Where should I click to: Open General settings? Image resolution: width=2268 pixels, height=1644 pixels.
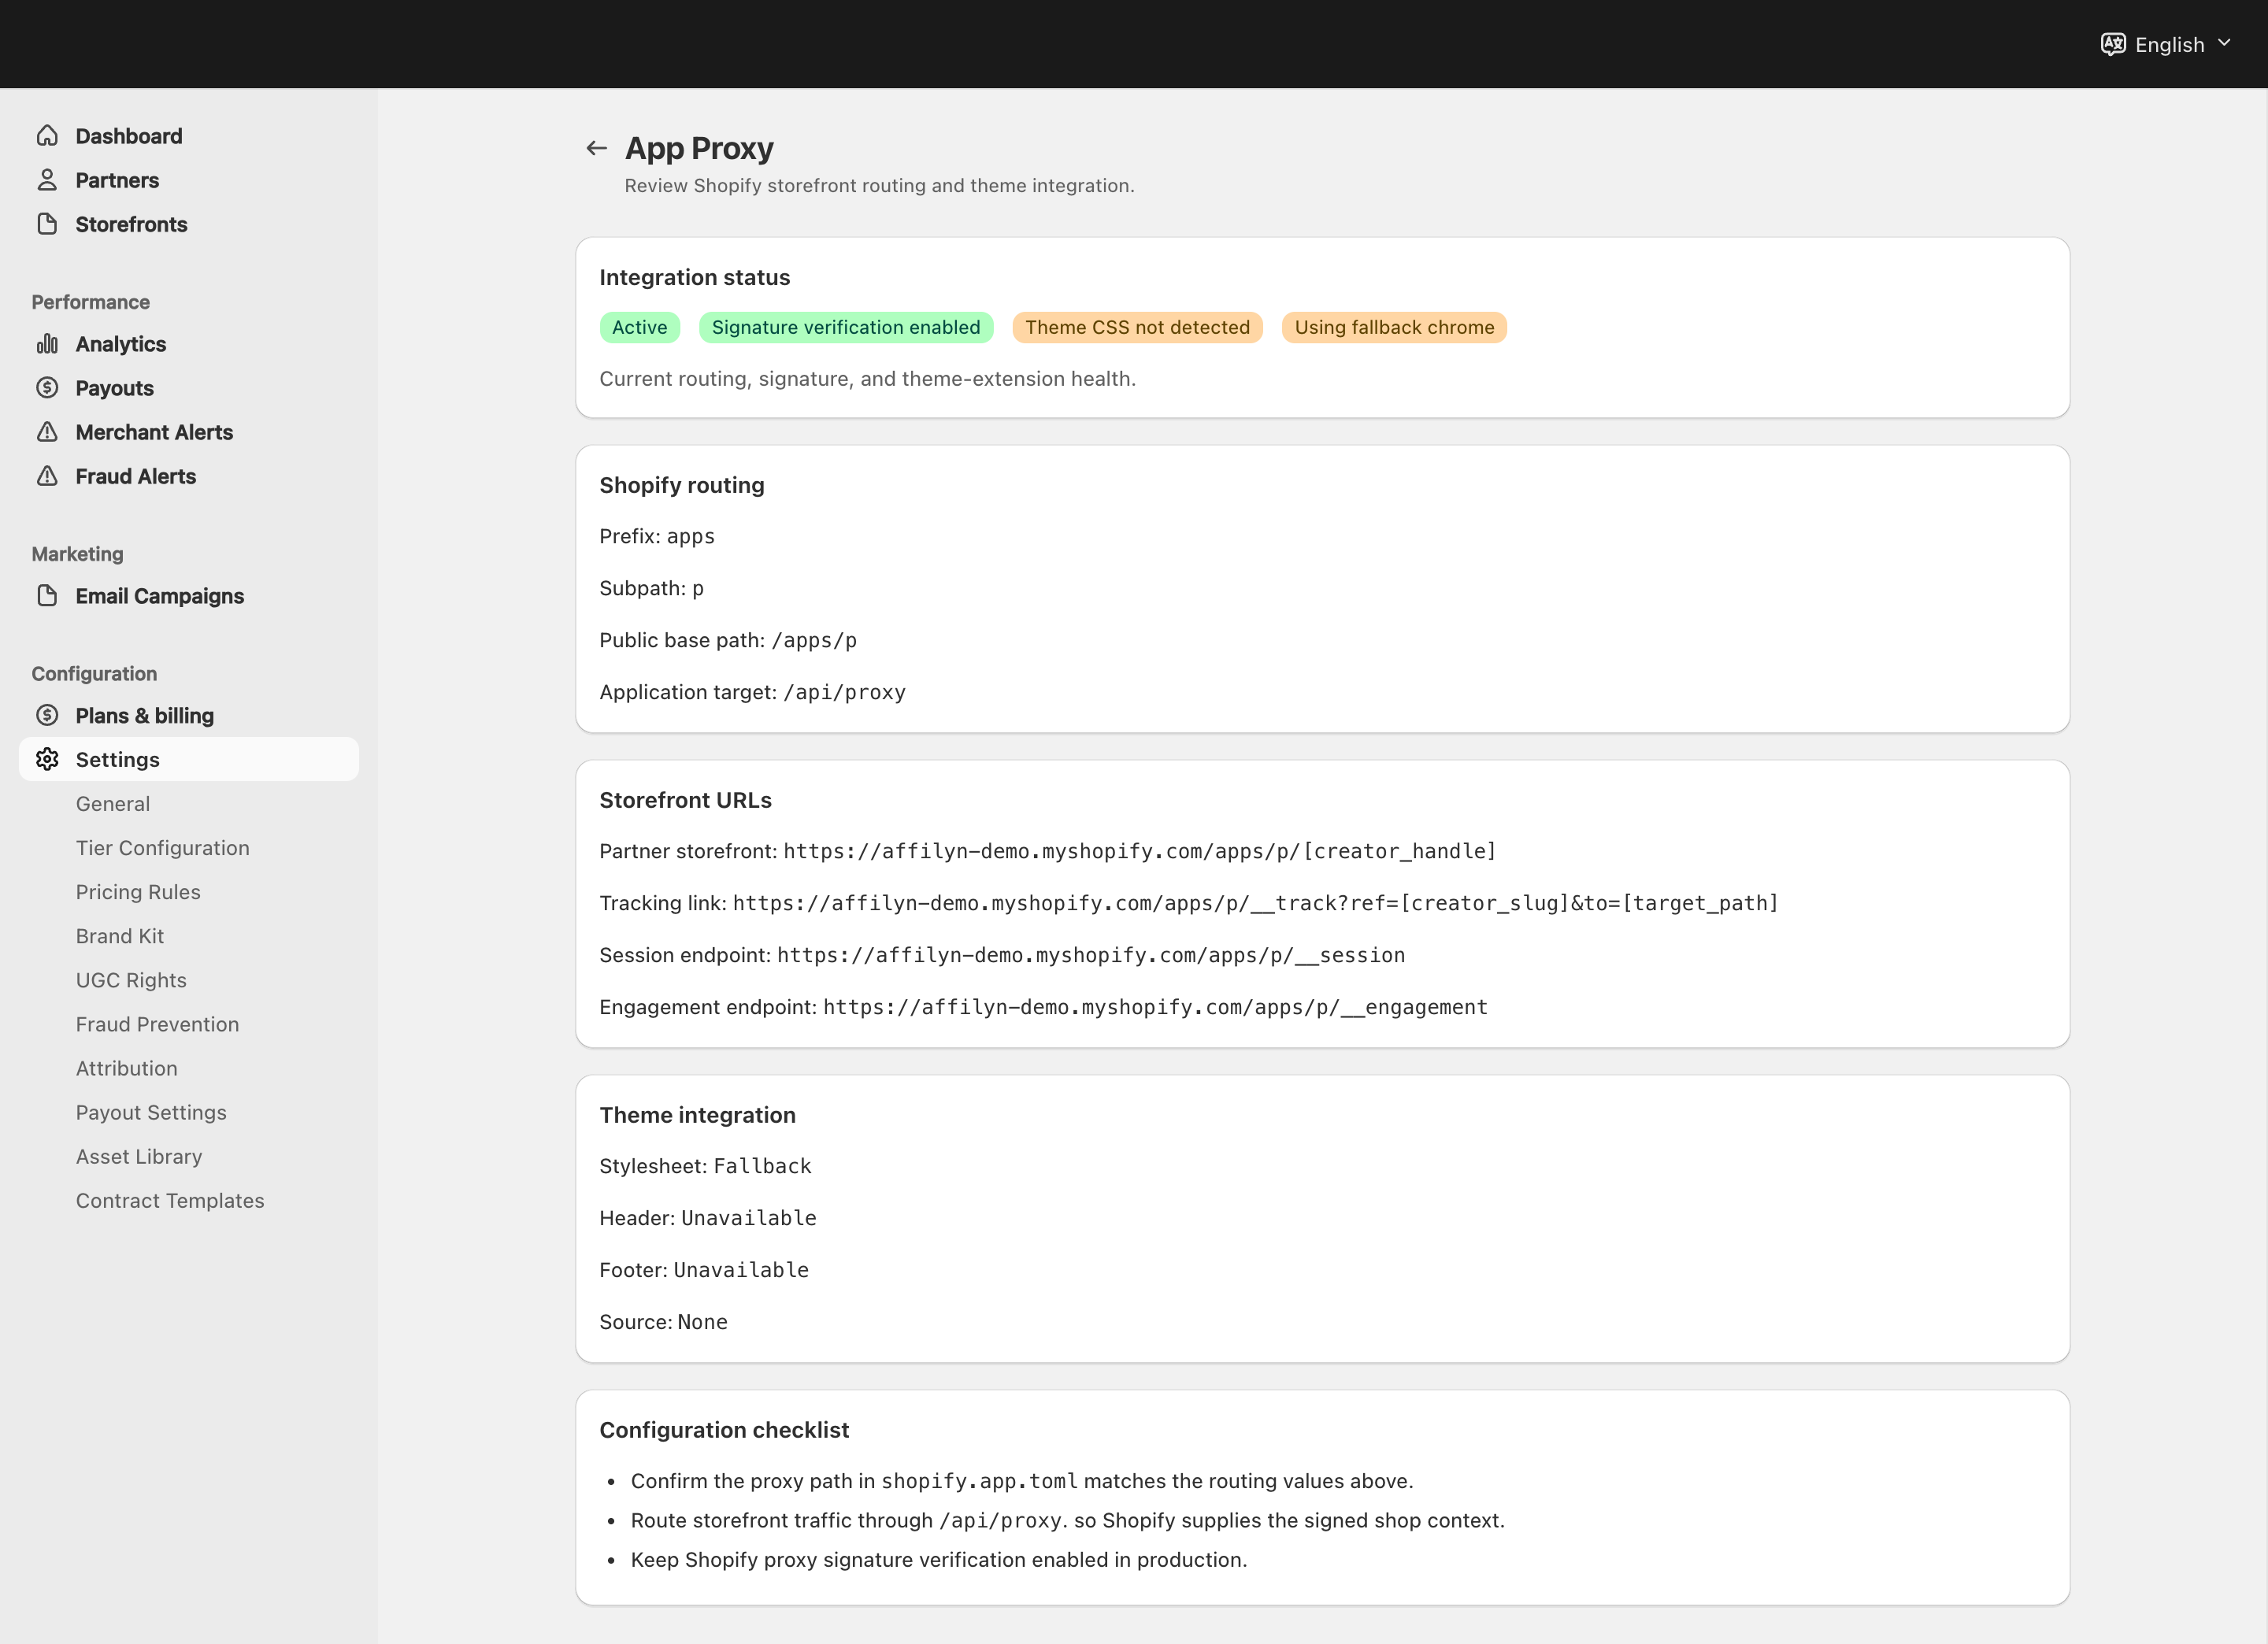pos(113,803)
